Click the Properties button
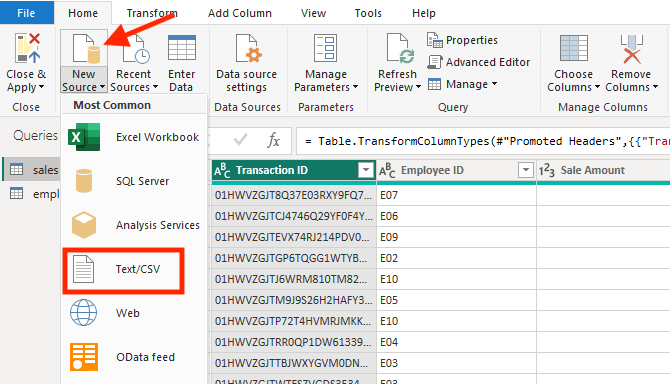 [x=462, y=40]
